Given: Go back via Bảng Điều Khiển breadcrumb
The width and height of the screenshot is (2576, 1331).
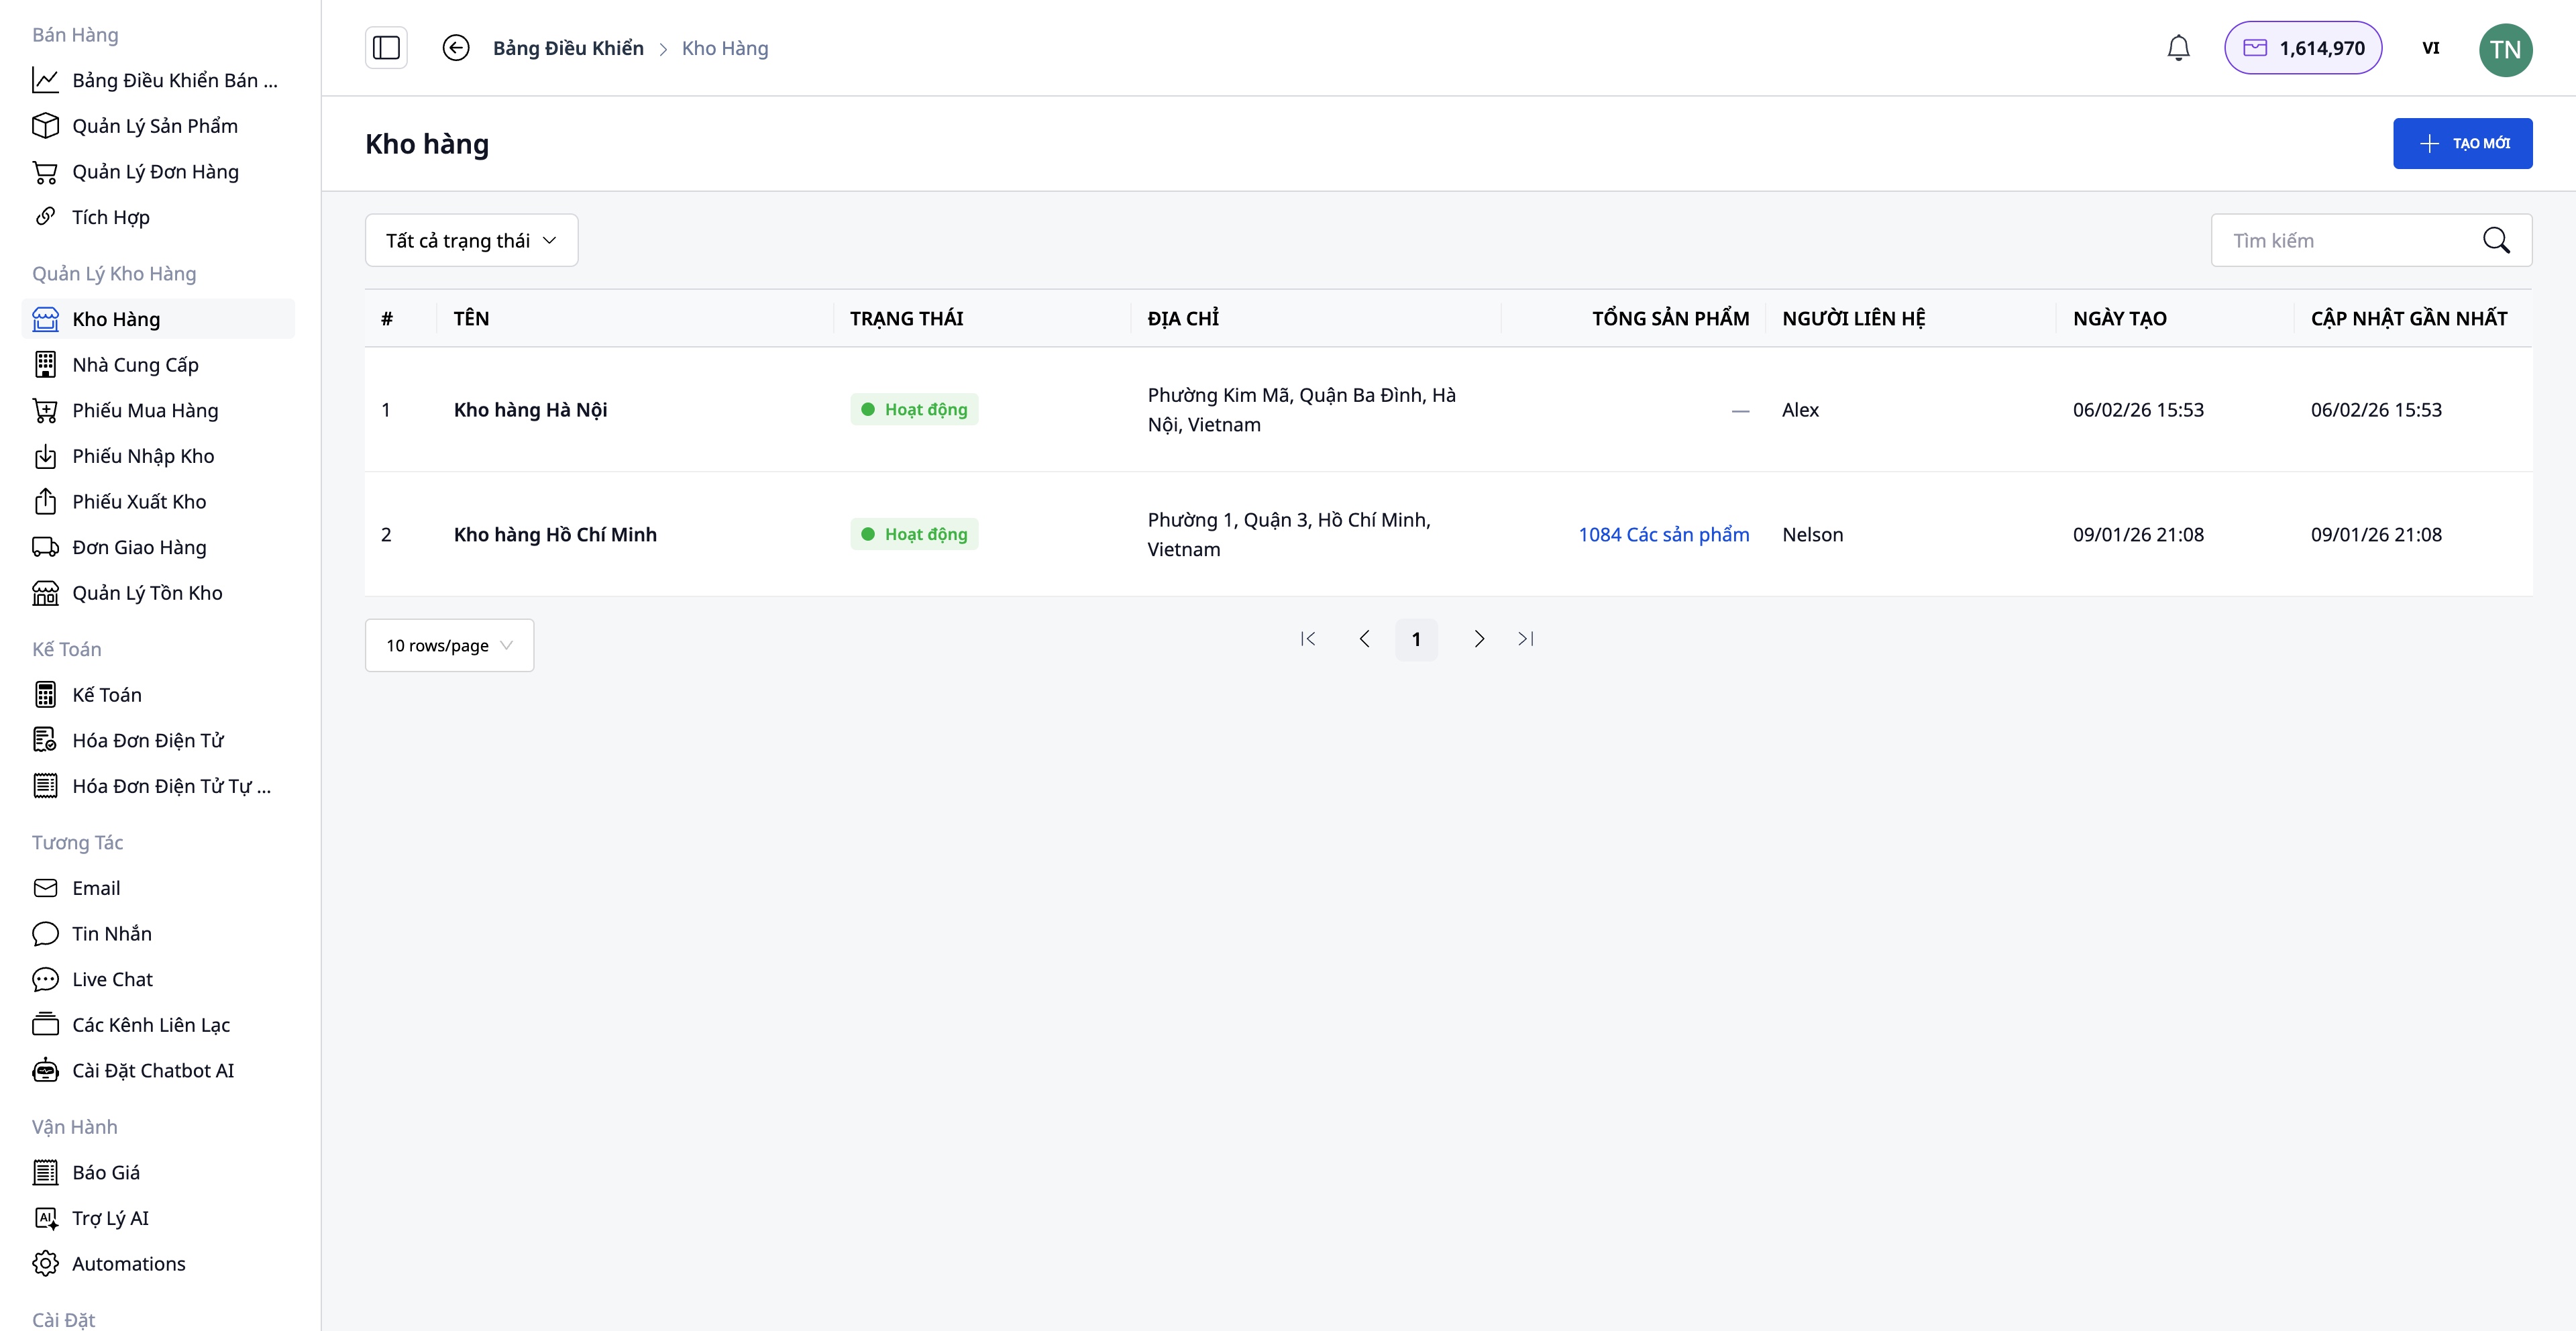Looking at the screenshot, I should (x=567, y=48).
